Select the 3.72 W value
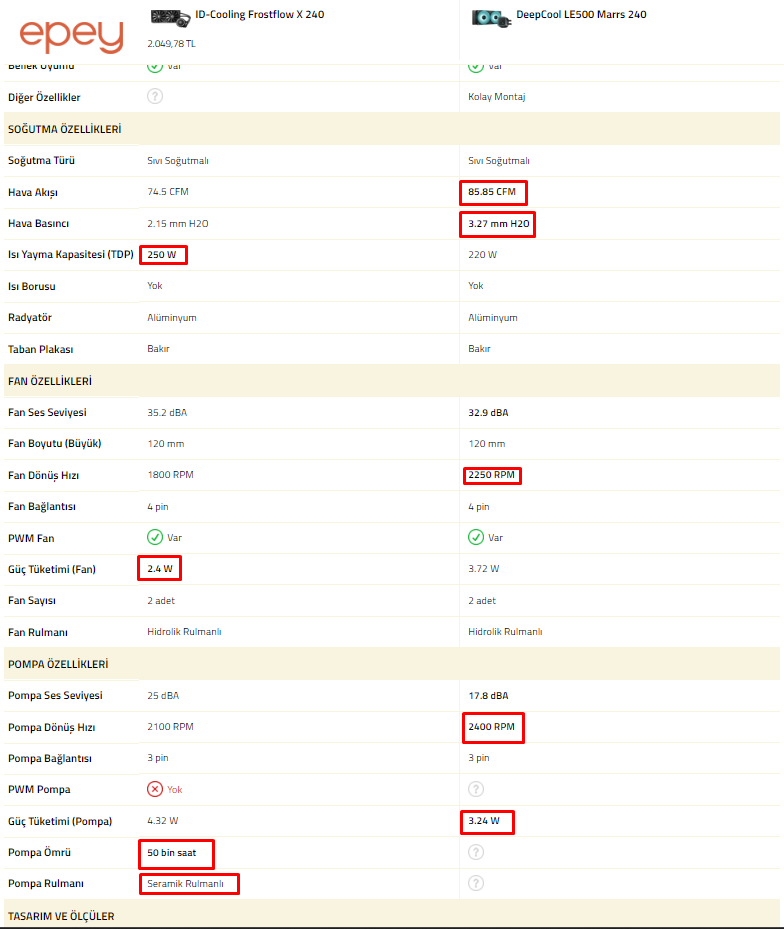Screen dimensions: 784x929 tap(484, 569)
